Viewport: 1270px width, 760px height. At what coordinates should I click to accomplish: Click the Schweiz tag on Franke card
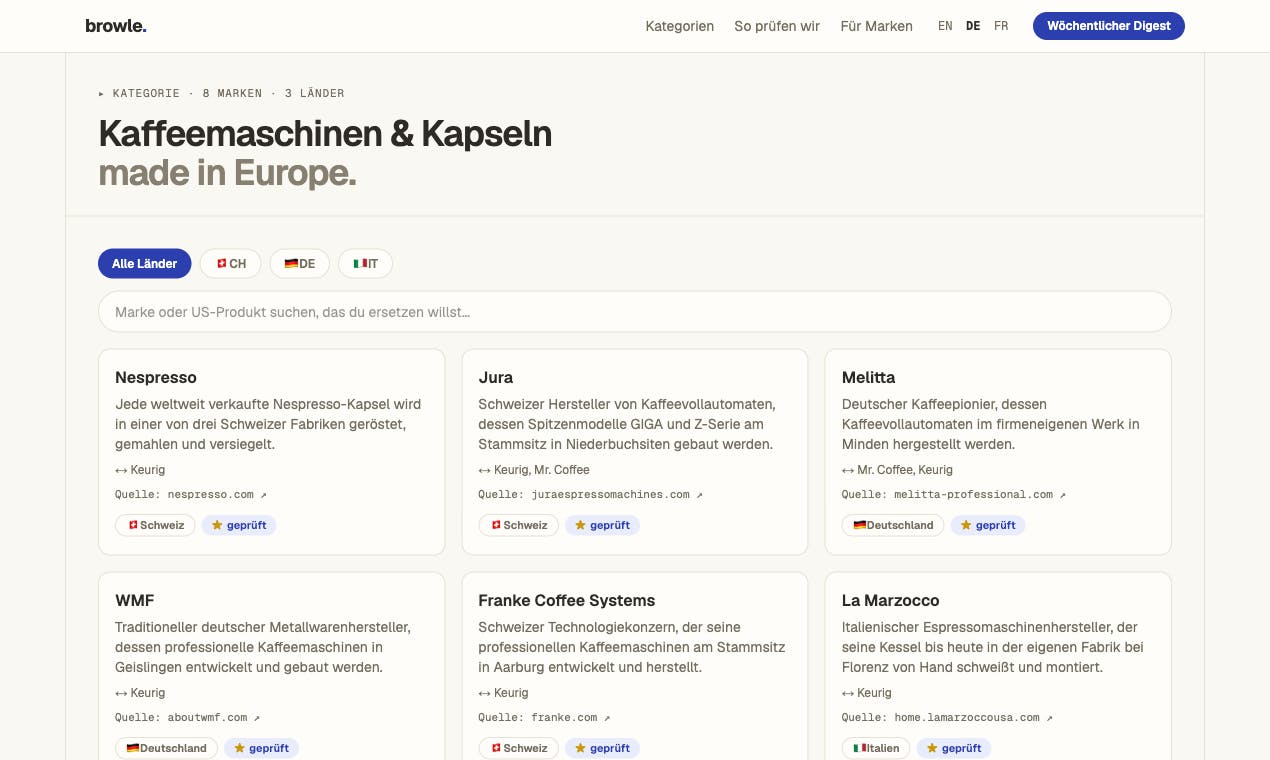(518, 748)
